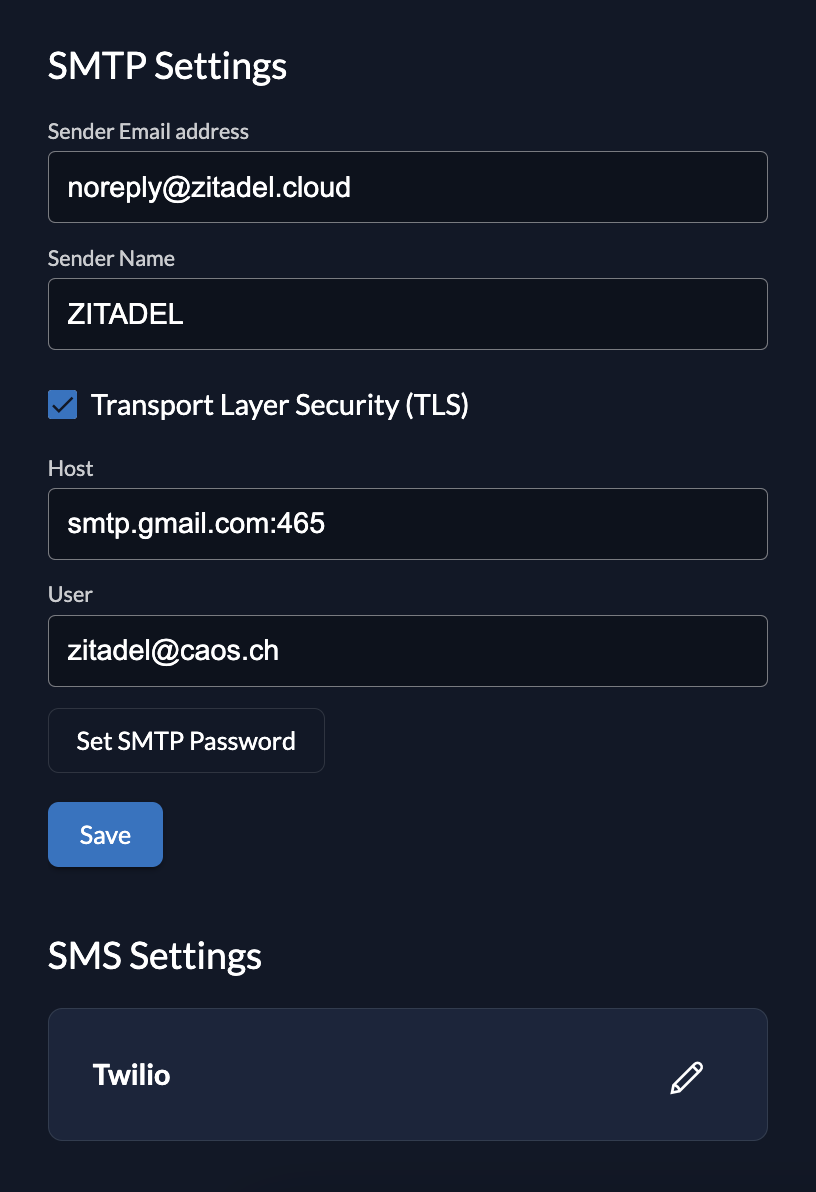Open the Twilio SMS provider card
The width and height of the screenshot is (816, 1192).
(x=400, y=1074)
